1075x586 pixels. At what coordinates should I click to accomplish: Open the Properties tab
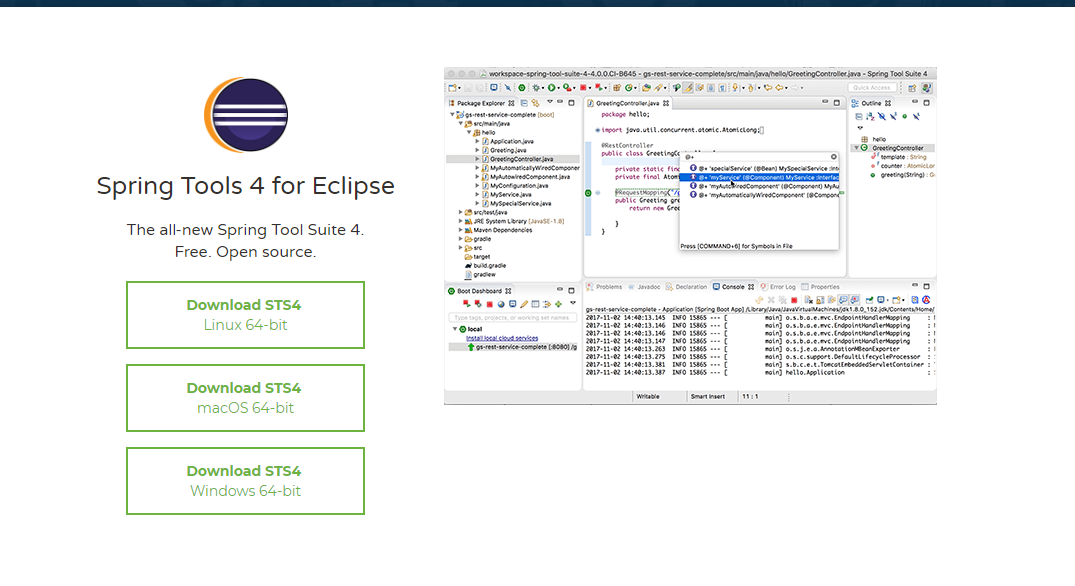tap(820, 286)
